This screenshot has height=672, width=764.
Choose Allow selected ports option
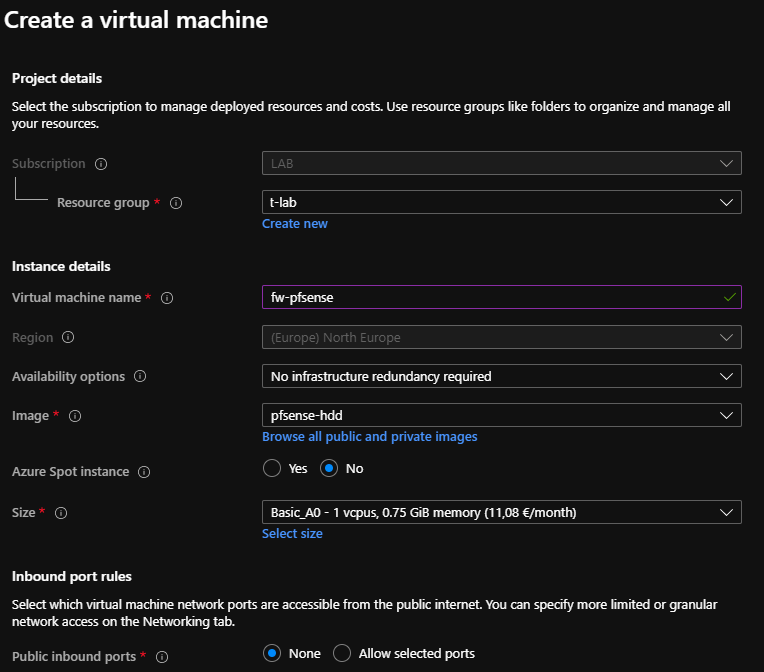342,653
